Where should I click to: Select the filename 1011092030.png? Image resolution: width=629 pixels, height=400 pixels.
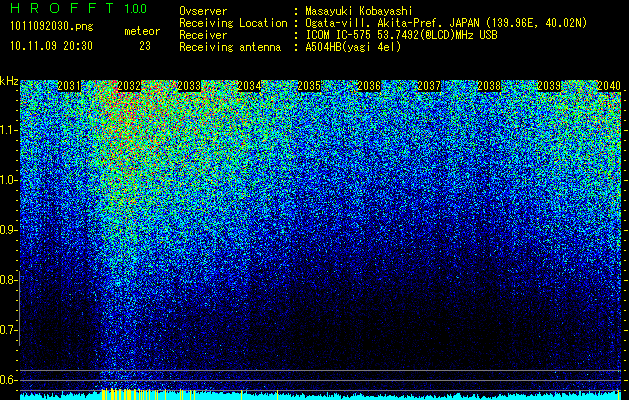(x=52, y=26)
